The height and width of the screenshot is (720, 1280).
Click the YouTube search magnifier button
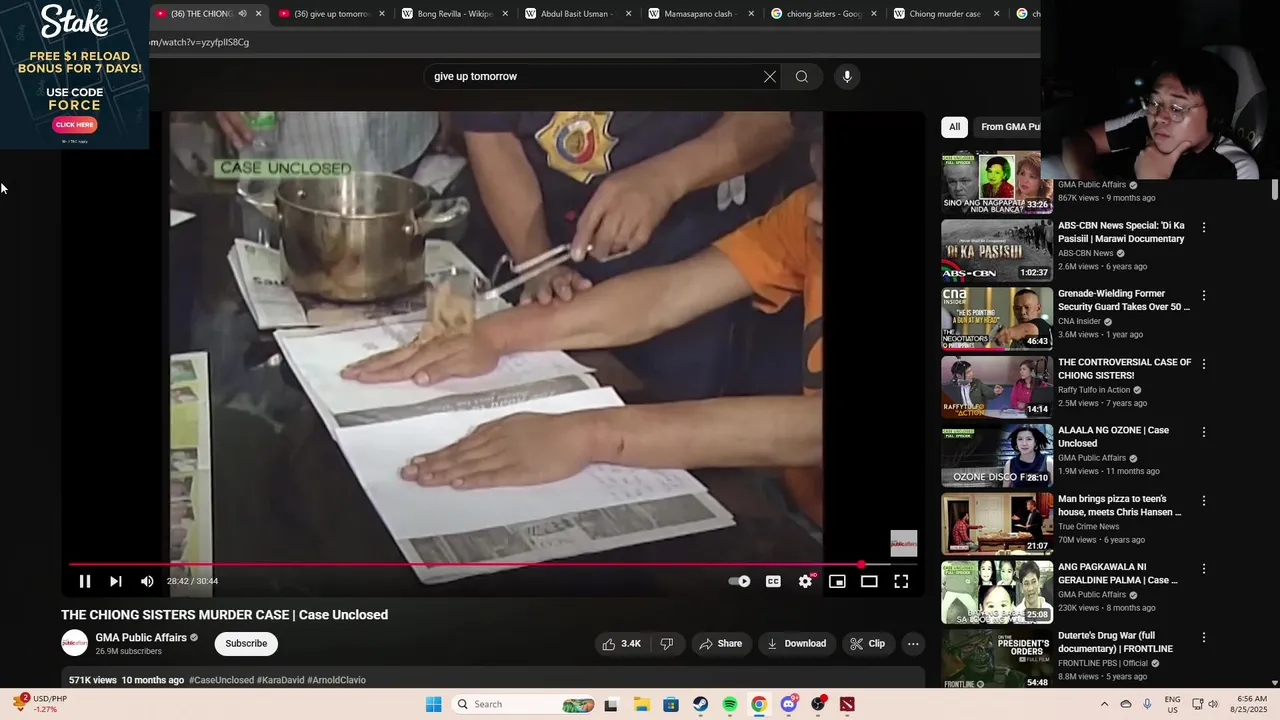coord(802,76)
